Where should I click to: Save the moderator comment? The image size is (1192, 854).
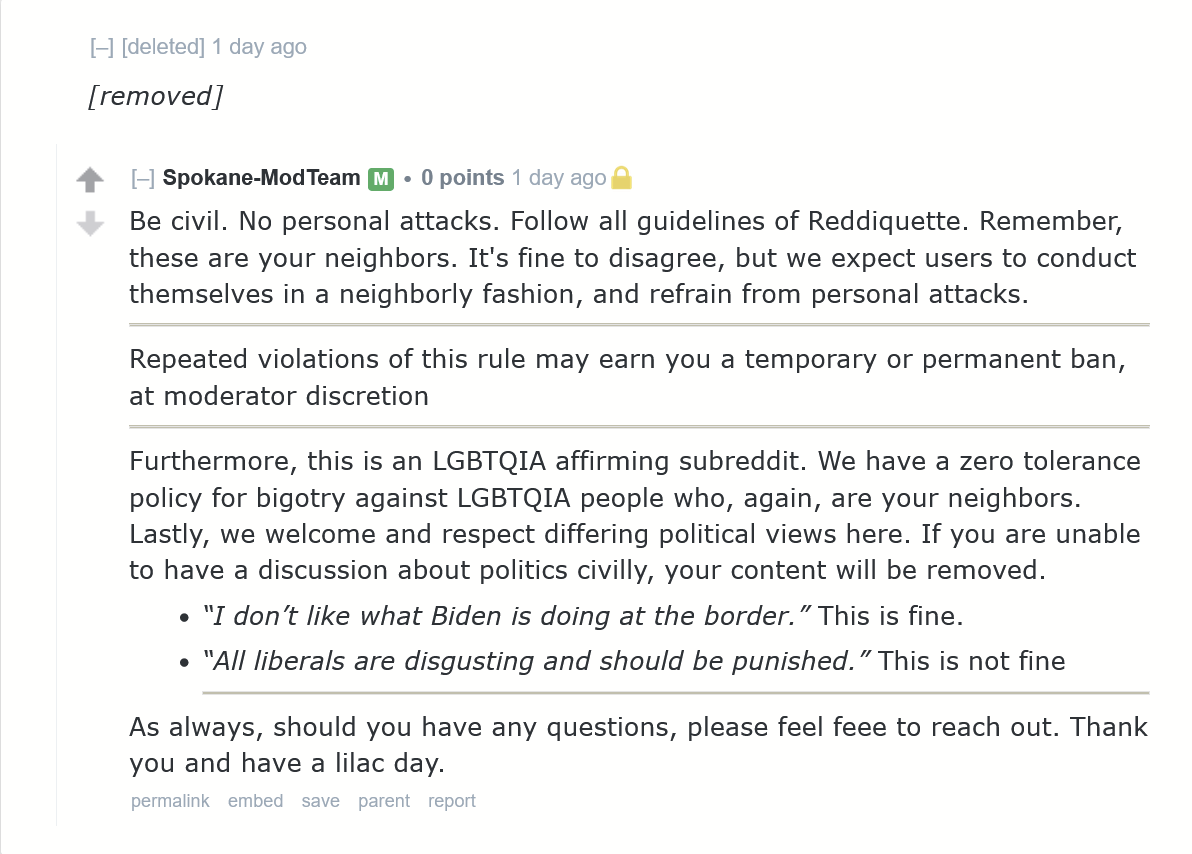coord(320,801)
